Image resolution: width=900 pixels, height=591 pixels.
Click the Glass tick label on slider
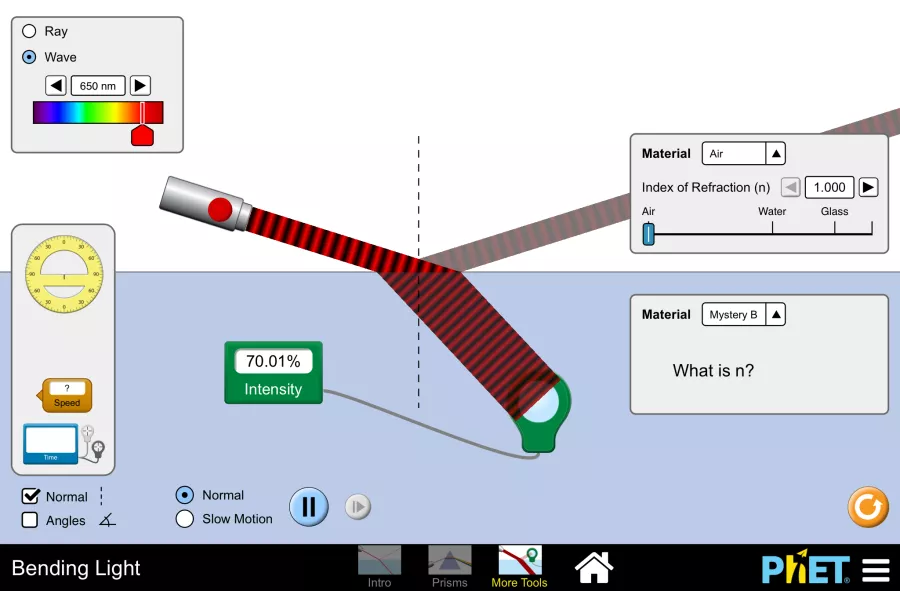(x=834, y=211)
